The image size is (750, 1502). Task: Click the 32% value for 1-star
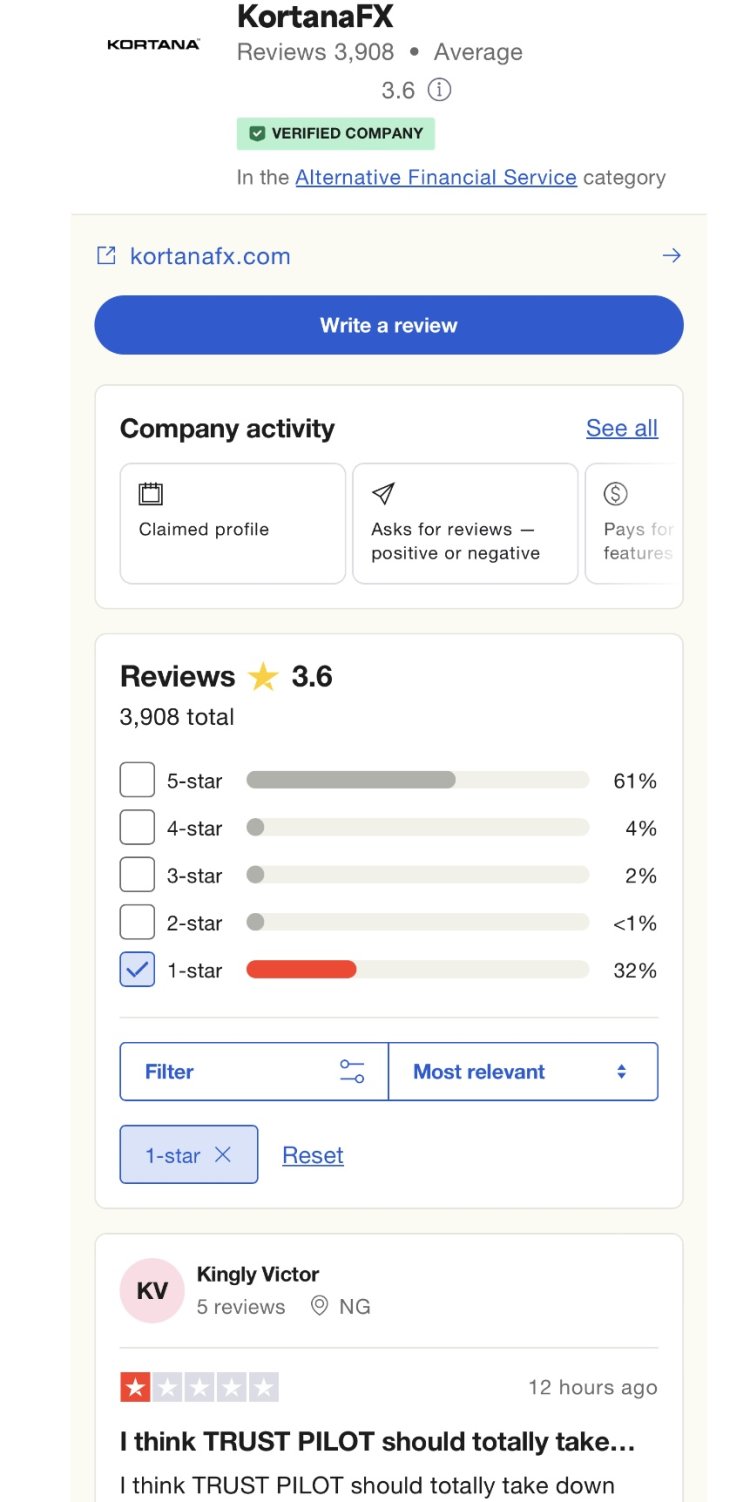635,971
